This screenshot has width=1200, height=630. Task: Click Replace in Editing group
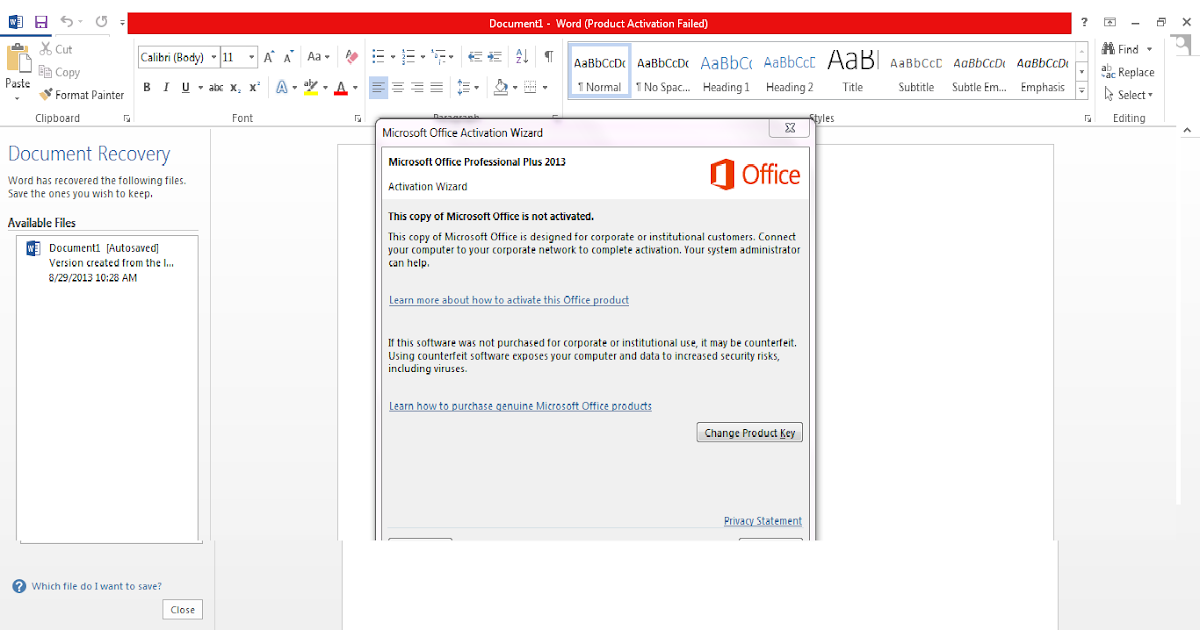1127,72
